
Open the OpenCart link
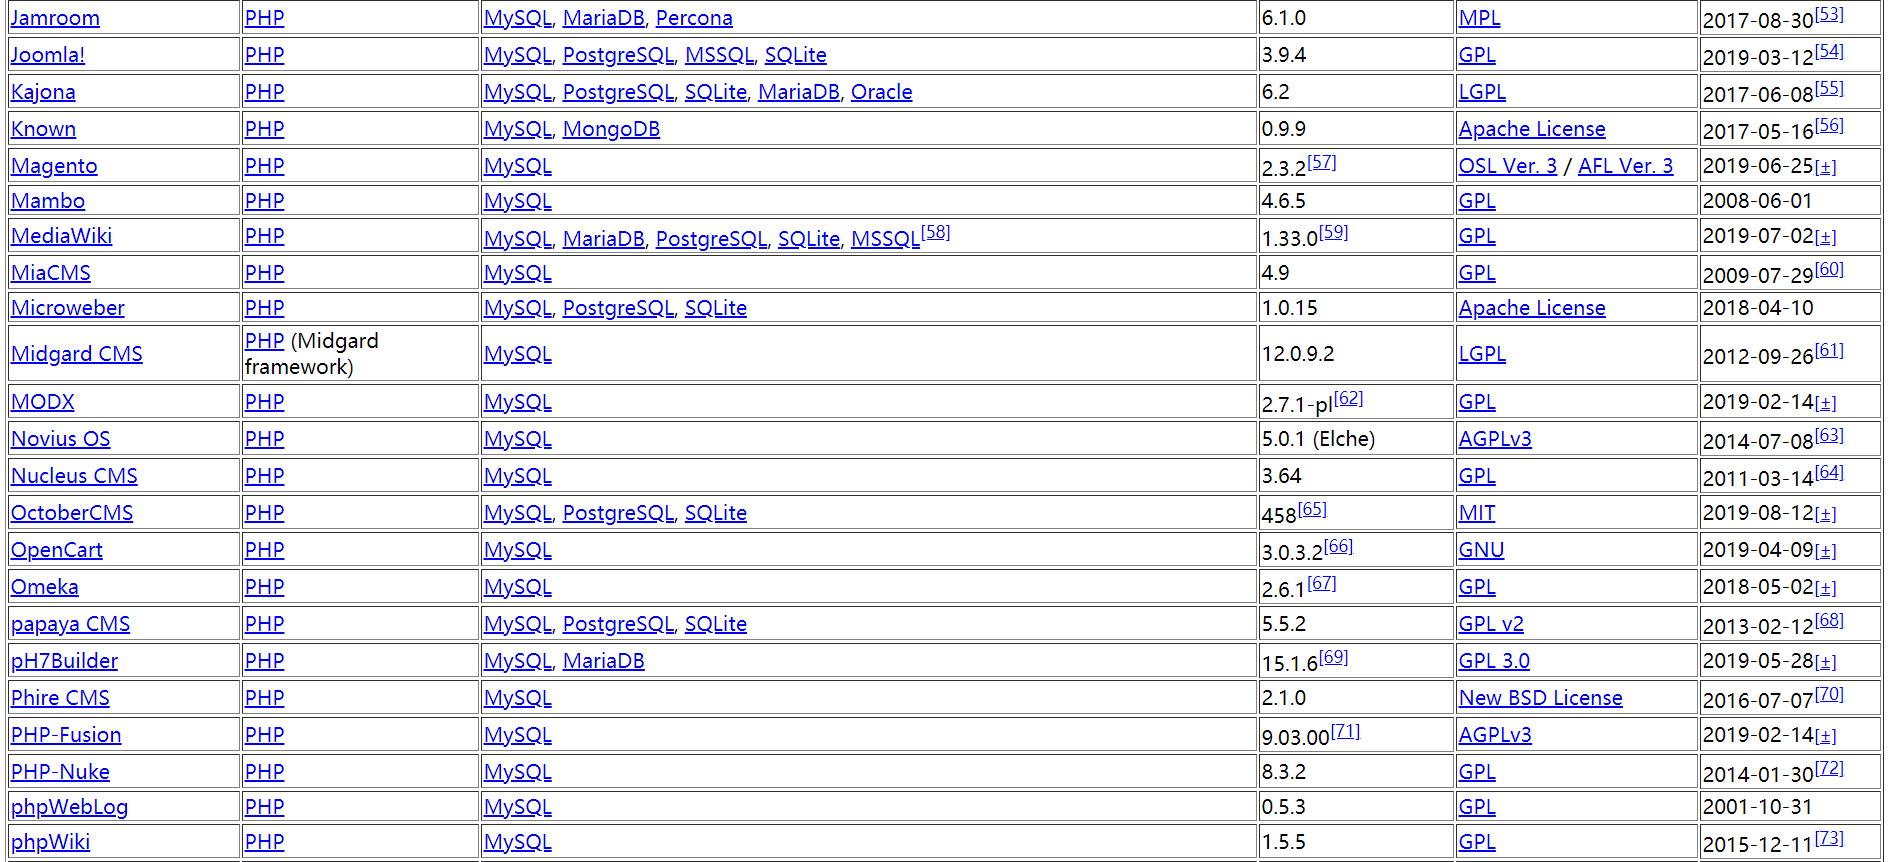coord(57,550)
